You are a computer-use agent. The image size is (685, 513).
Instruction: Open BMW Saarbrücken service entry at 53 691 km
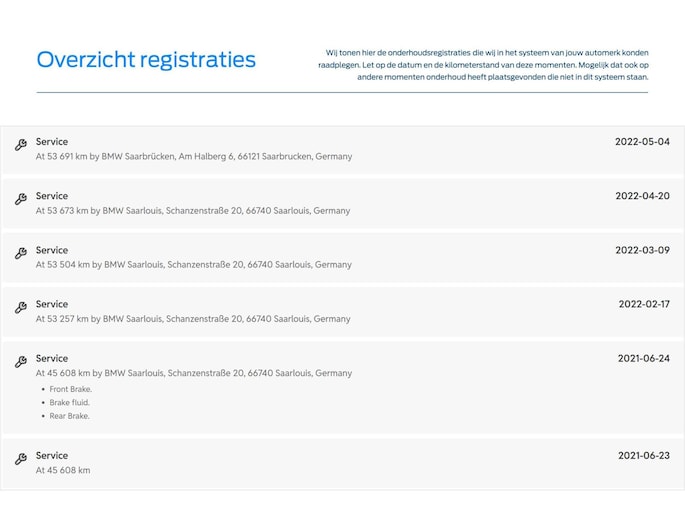point(194,157)
